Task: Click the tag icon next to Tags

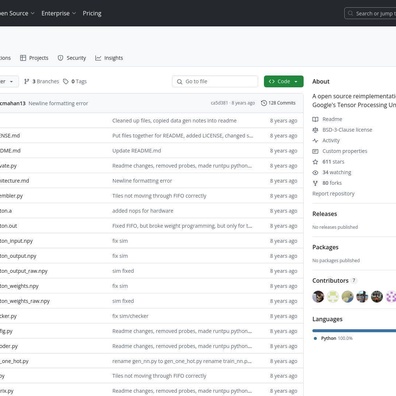Action: point(66,81)
